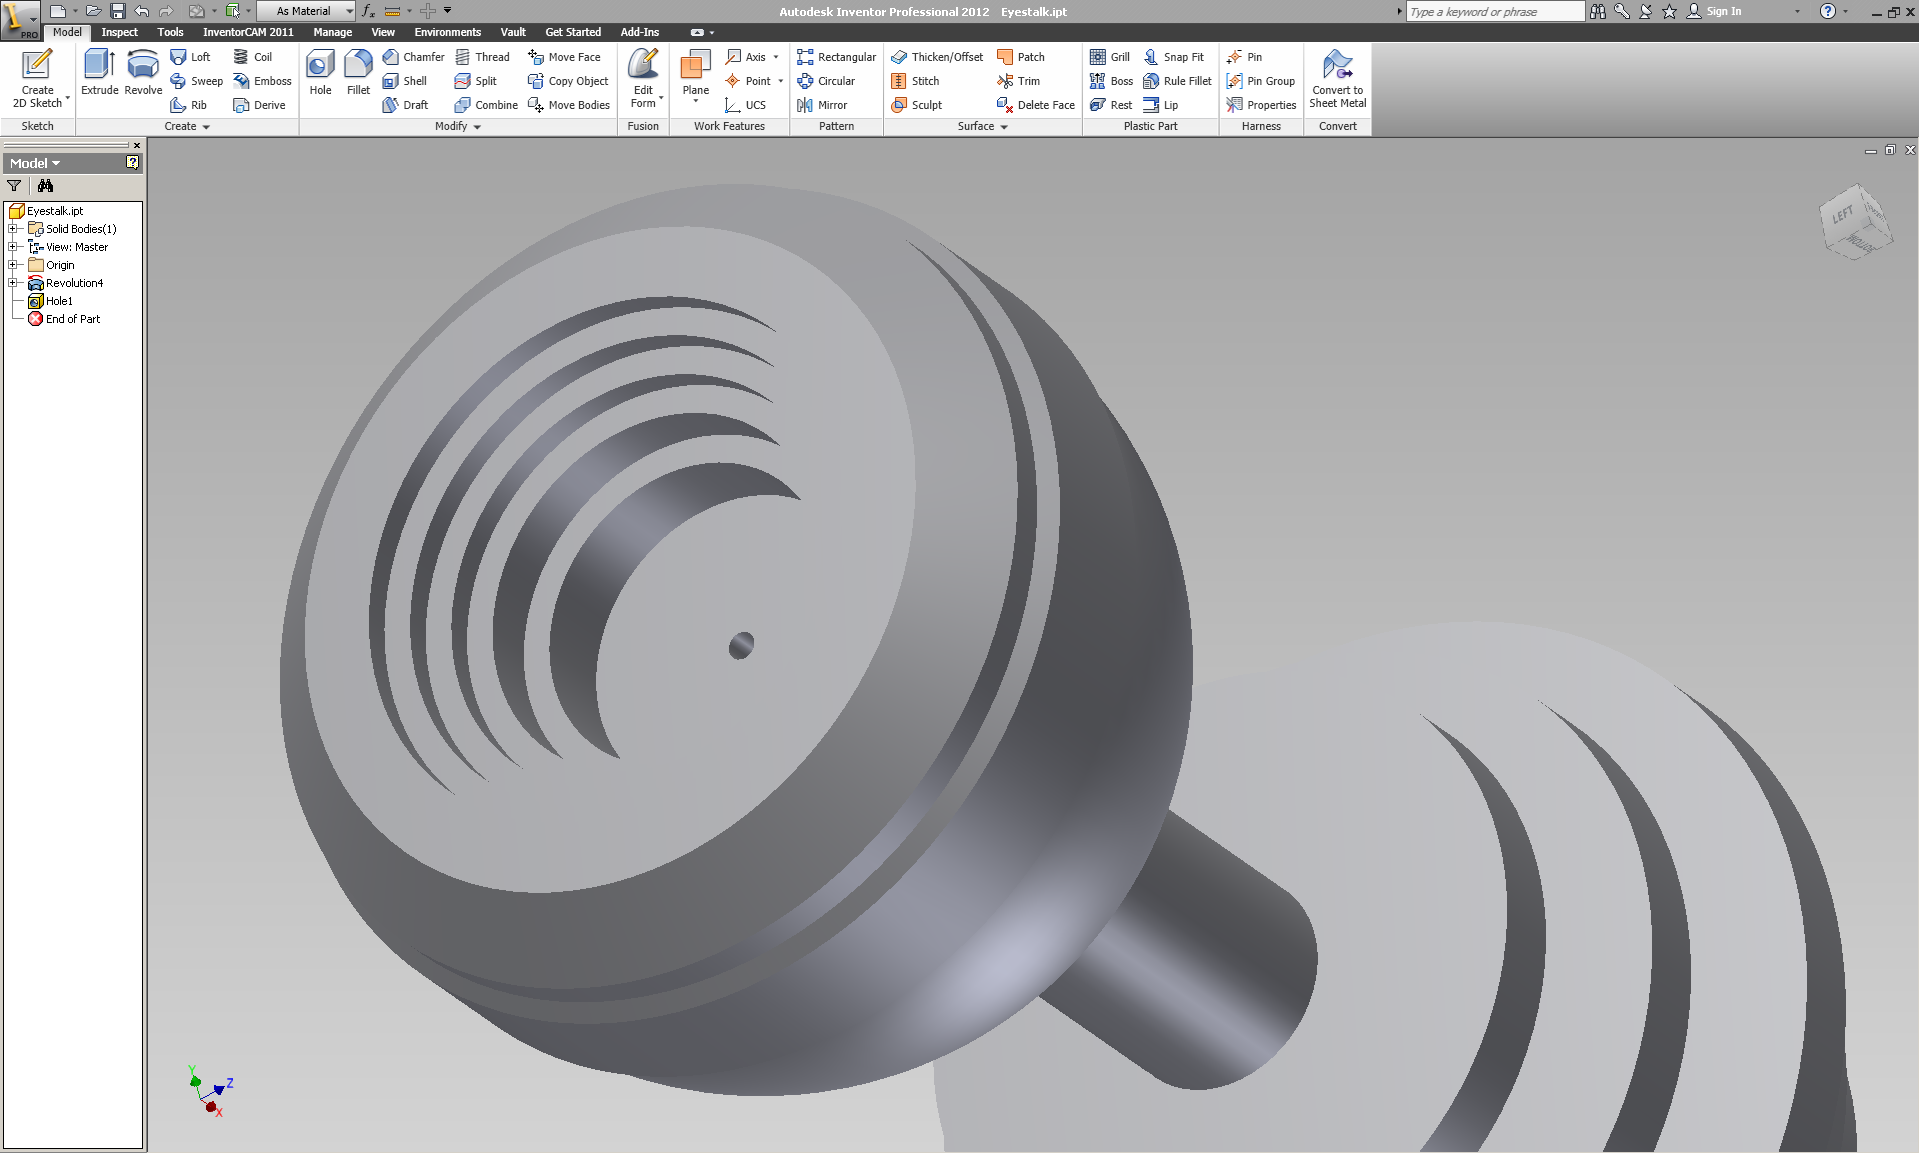Select Rectangular pattern tool
This screenshot has width=1919, height=1153.
click(836, 57)
